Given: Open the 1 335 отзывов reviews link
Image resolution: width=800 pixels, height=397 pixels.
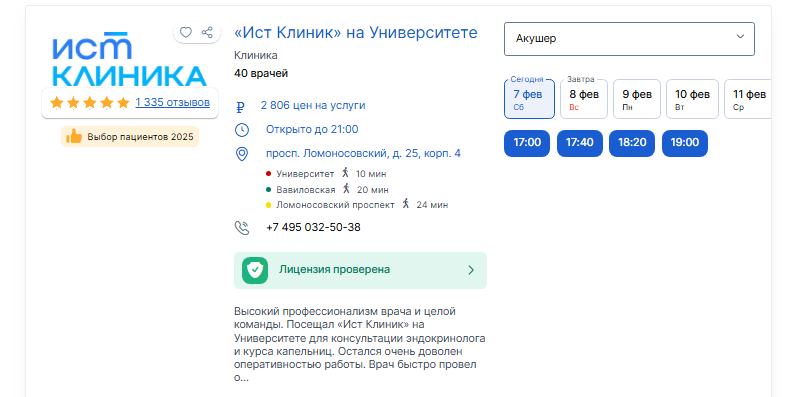Looking at the screenshot, I should 172,103.
